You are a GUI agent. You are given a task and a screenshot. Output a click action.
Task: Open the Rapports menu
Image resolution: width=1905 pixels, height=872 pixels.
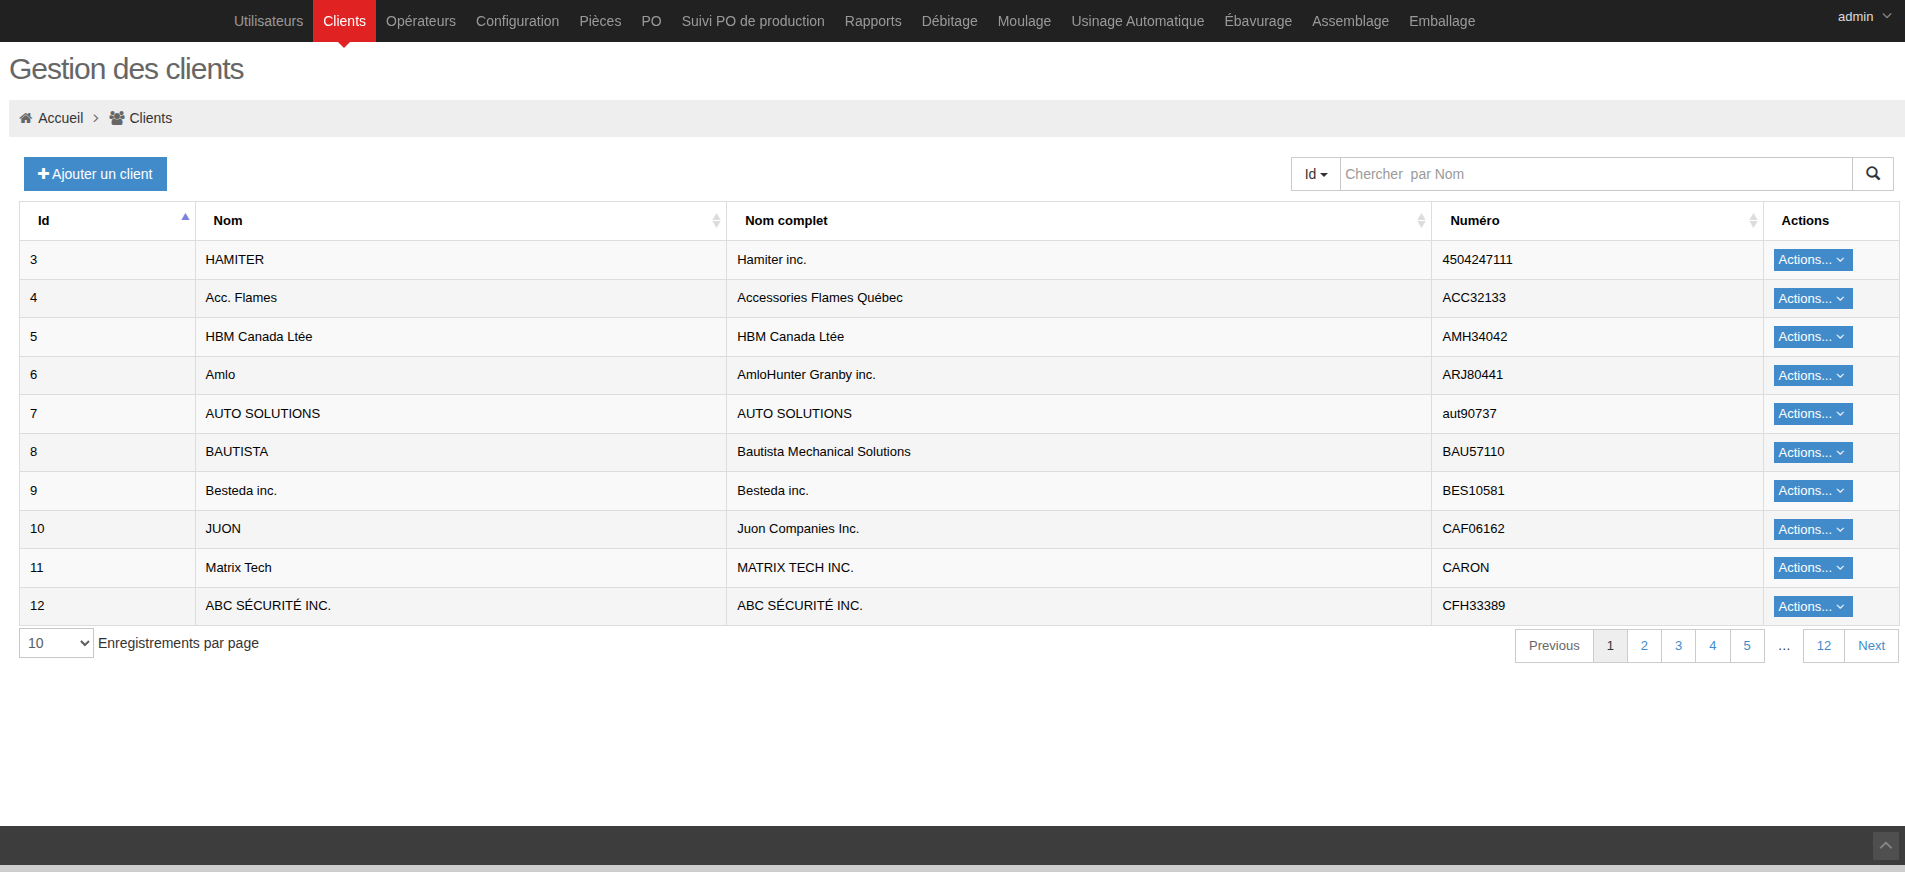[873, 21]
